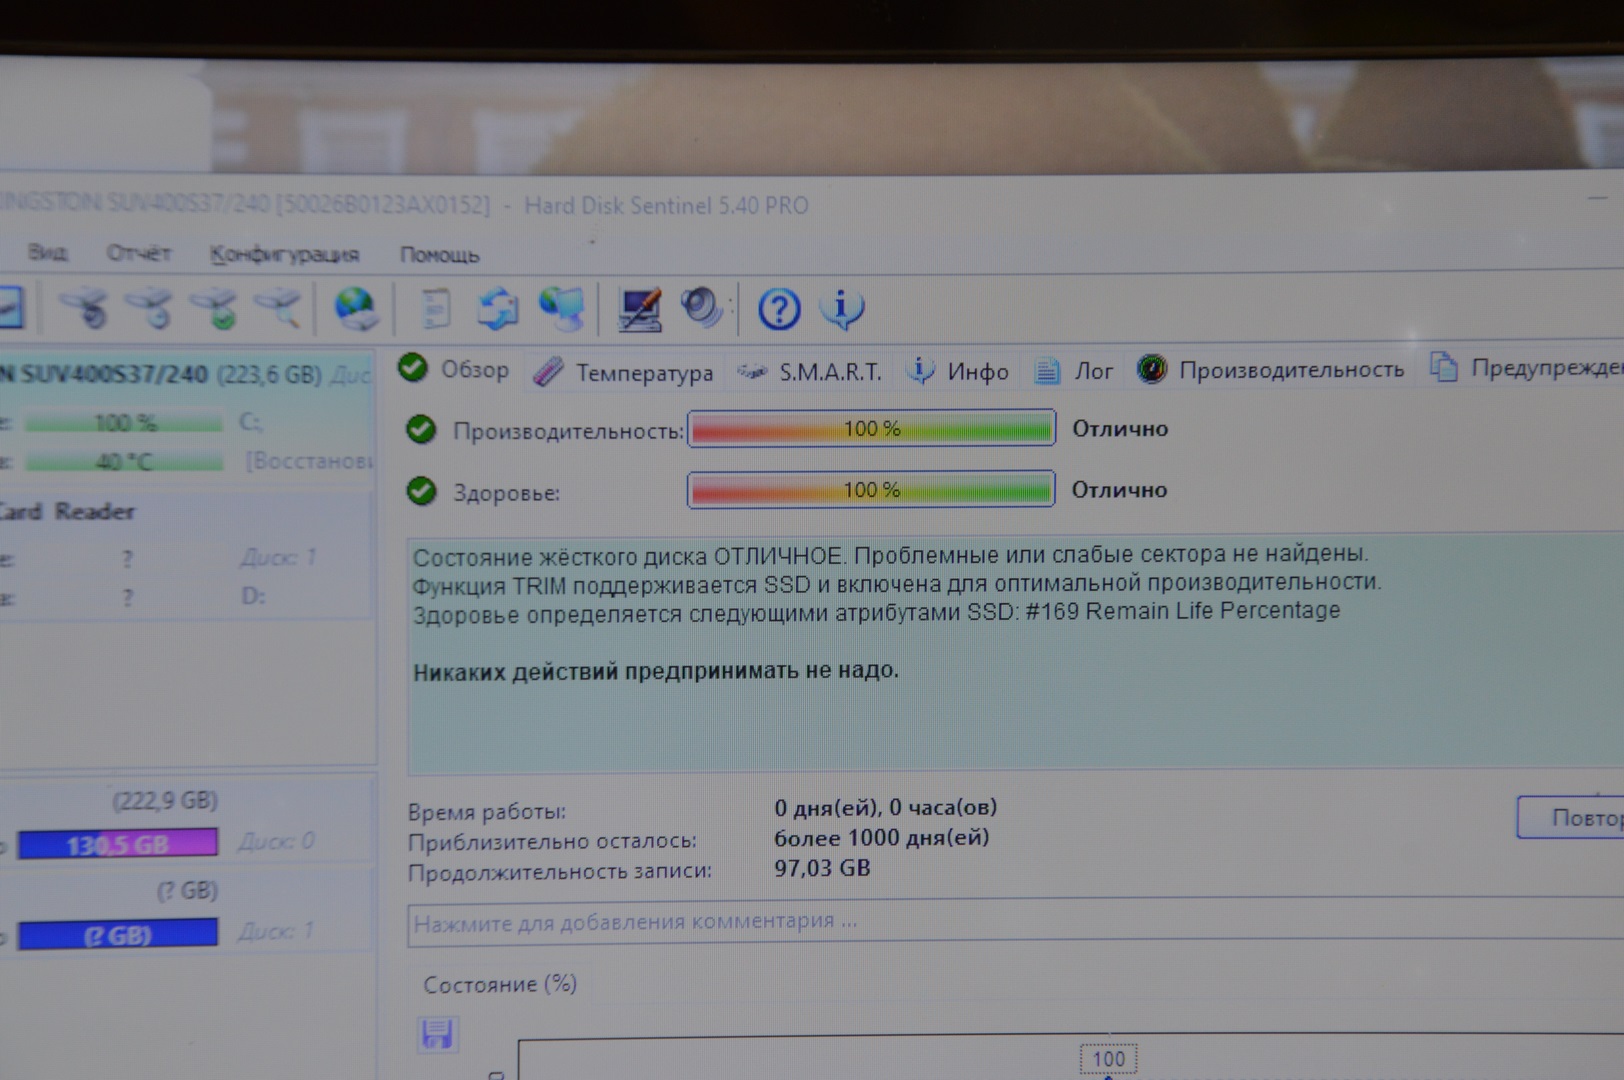Image resolution: width=1624 pixels, height=1080 pixels.
Task: Click the network computer globe icon
Action: pos(562,309)
